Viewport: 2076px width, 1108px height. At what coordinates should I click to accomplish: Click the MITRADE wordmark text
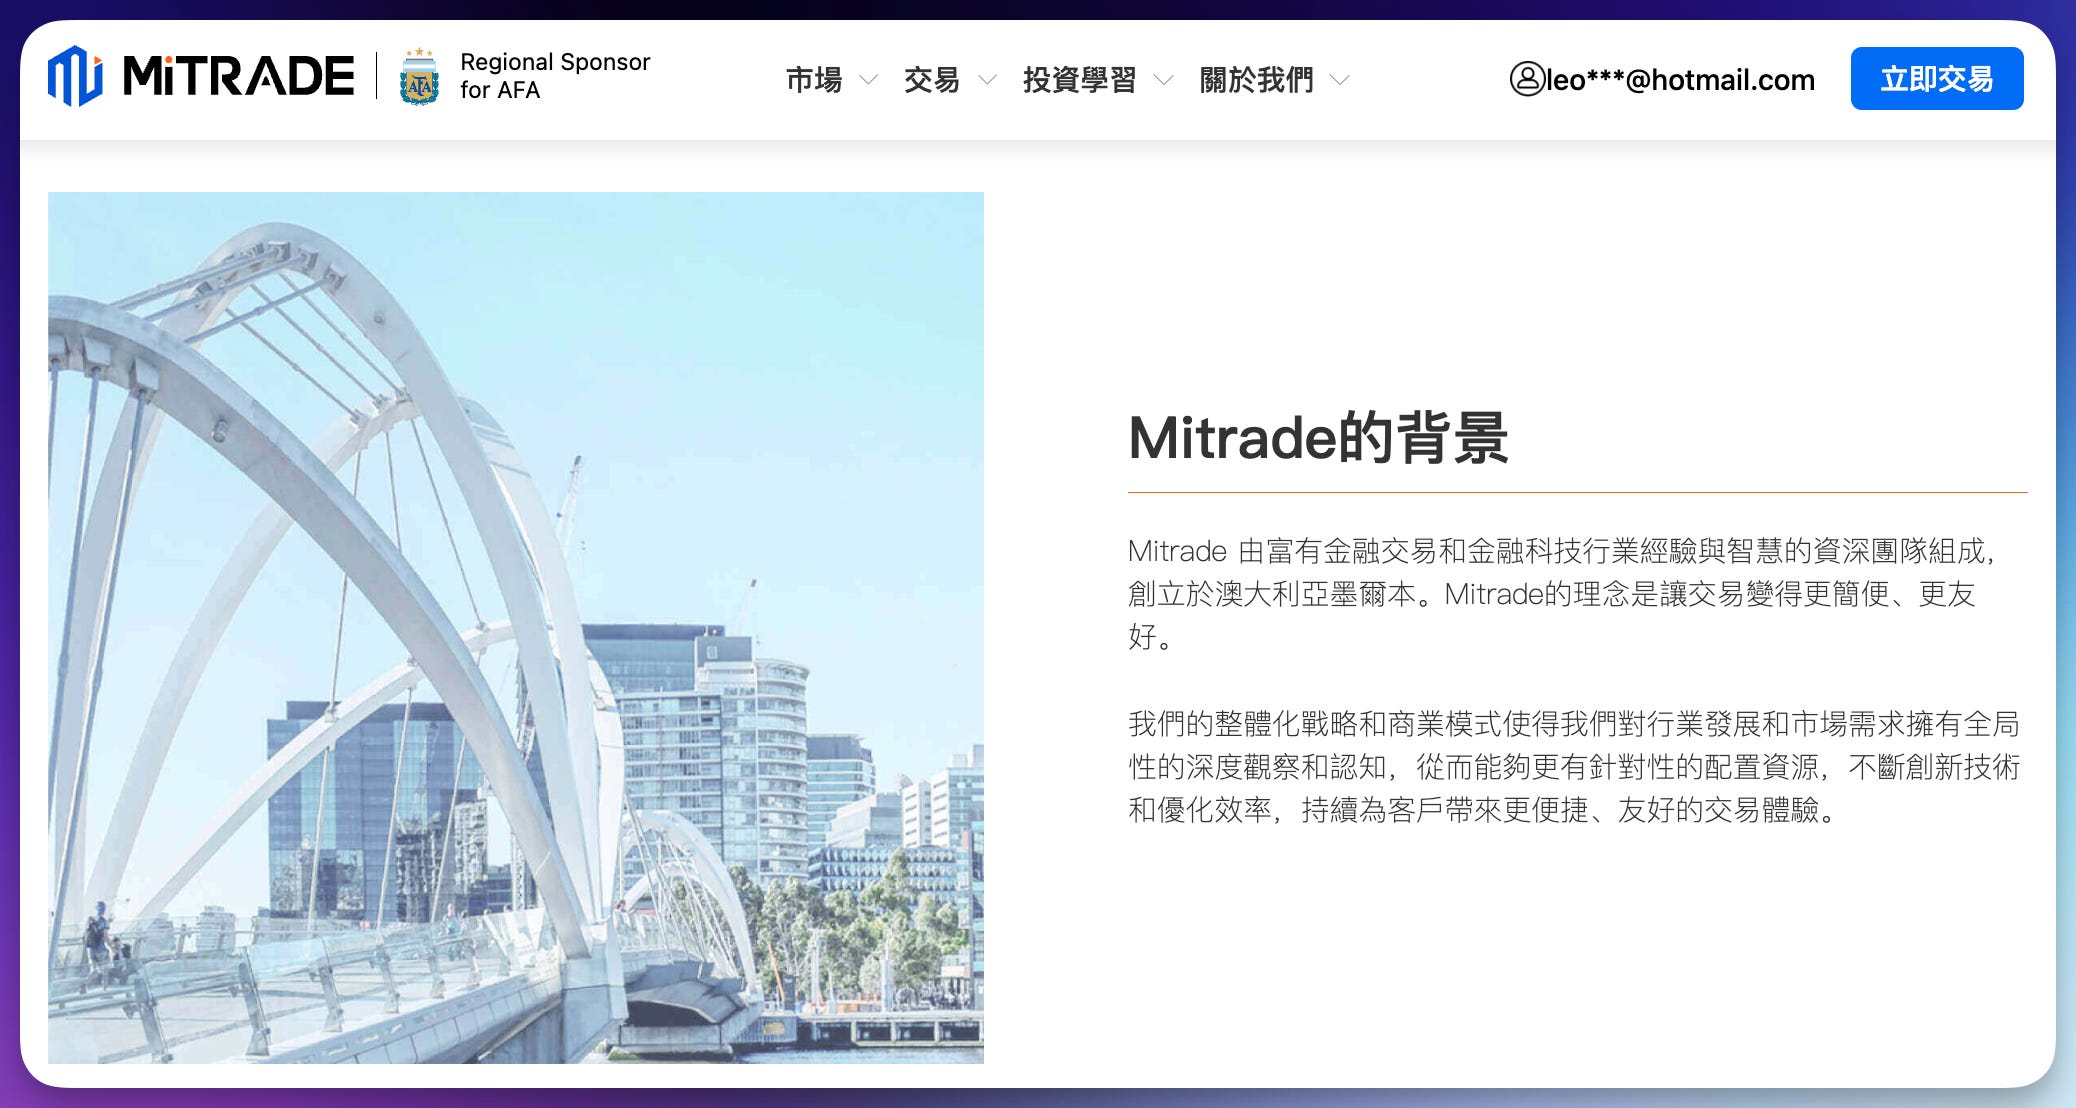click(x=238, y=77)
